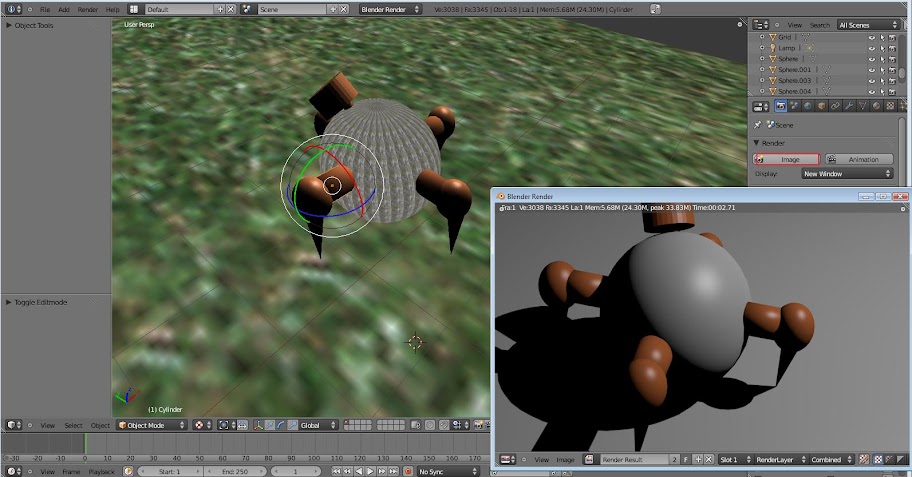Open Constraints properties chain-link tab
The image size is (912, 477).
click(835, 106)
